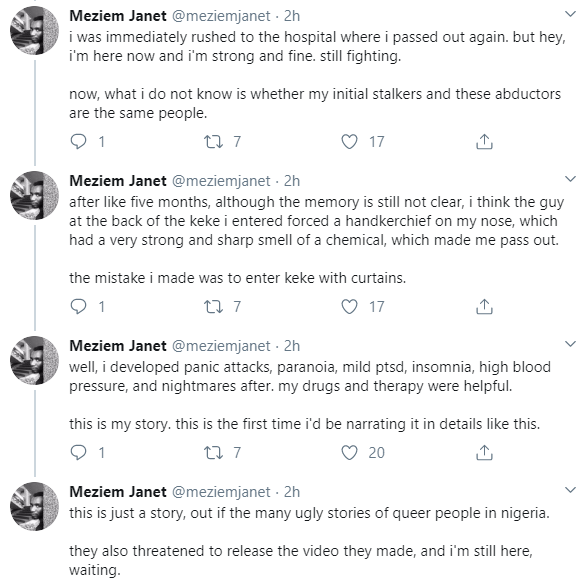Open chevron menu on queer people in nigeria tweet
Image resolution: width=582 pixels, height=583 pixels.
(570, 490)
